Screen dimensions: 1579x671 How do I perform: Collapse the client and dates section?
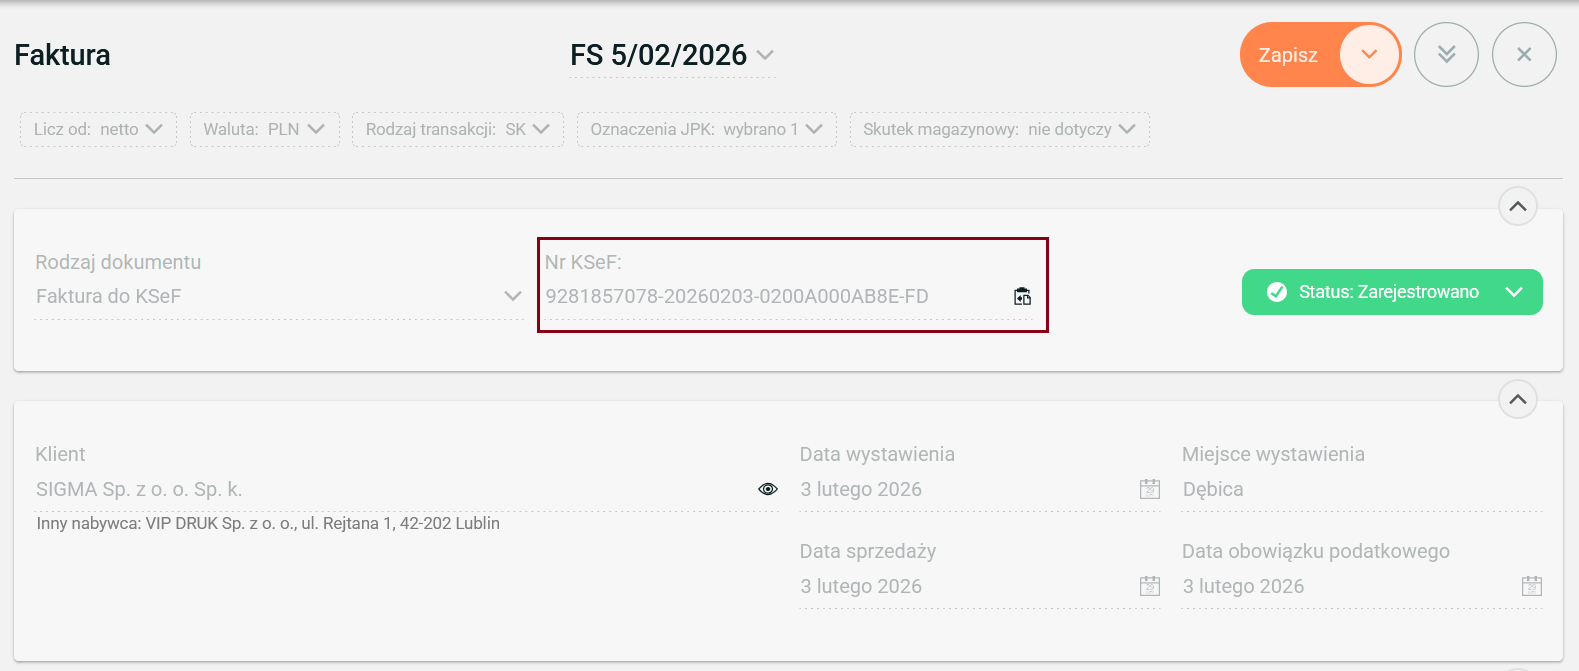1517,399
